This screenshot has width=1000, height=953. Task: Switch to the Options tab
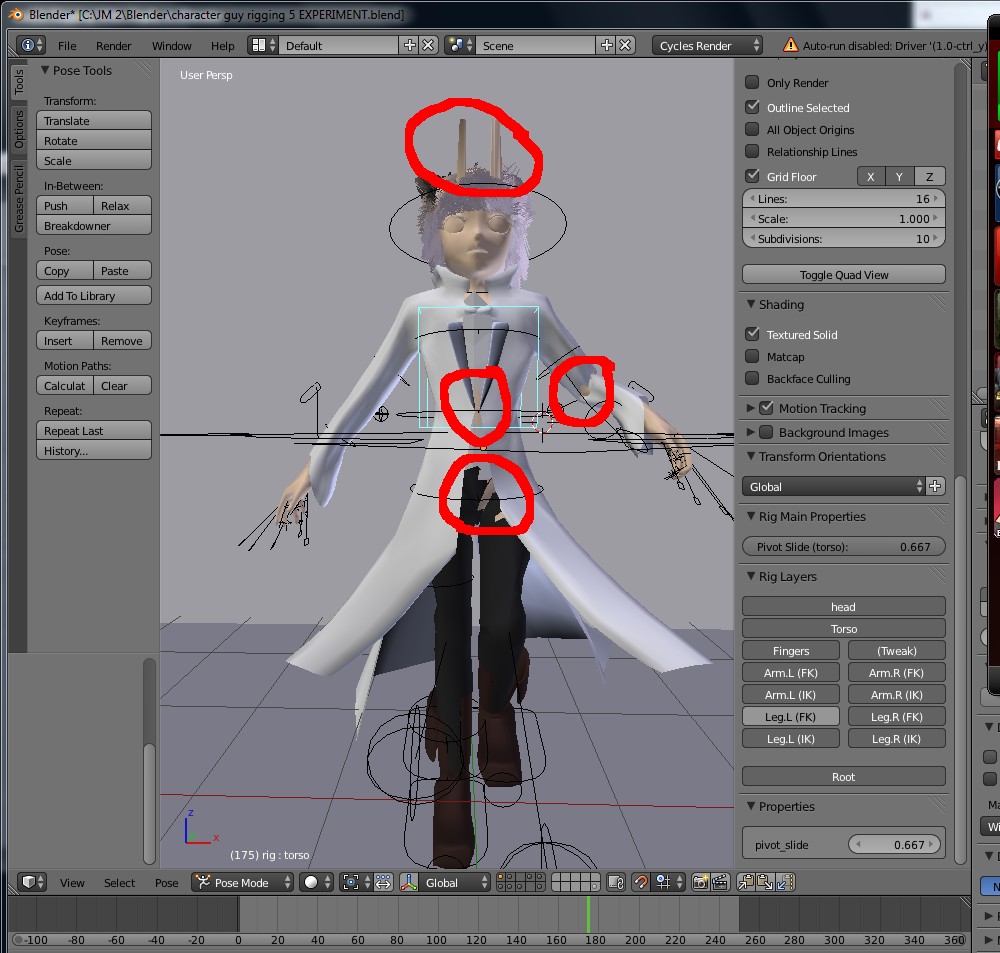click(x=18, y=129)
